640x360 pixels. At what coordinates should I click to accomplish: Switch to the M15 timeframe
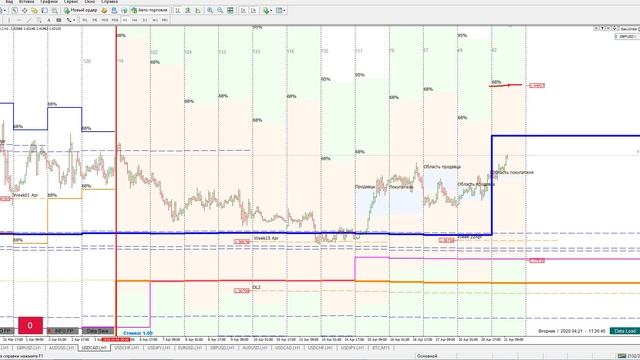tap(105, 20)
